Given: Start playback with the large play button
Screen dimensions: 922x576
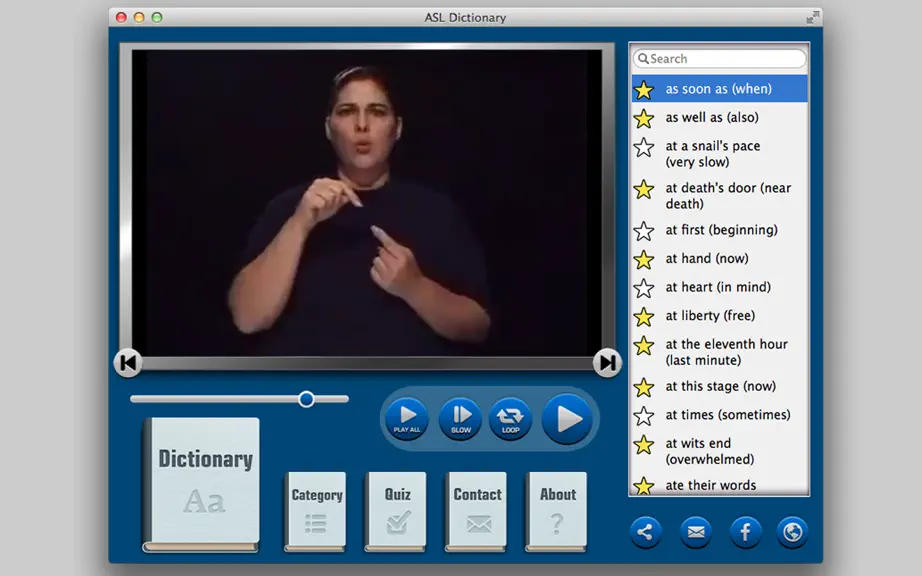Looking at the screenshot, I should pyautogui.click(x=567, y=418).
